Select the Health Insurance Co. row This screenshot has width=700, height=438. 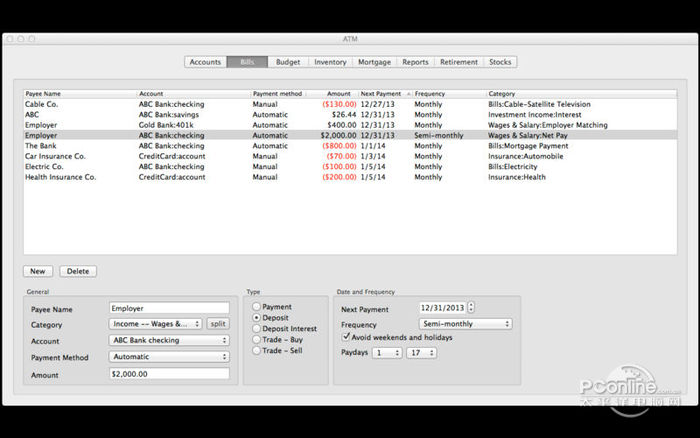pyautogui.click(x=350, y=177)
